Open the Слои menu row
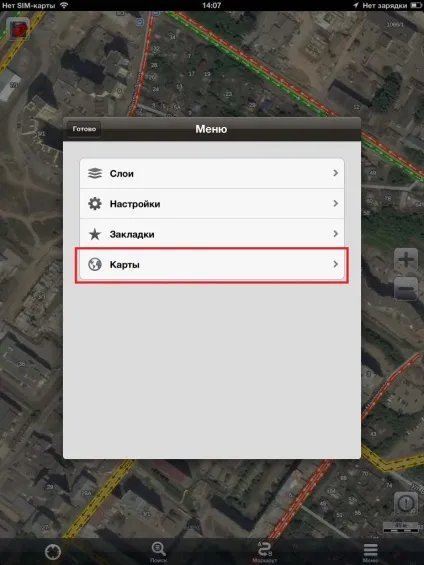Screen dimensions: 424x565 212,173
